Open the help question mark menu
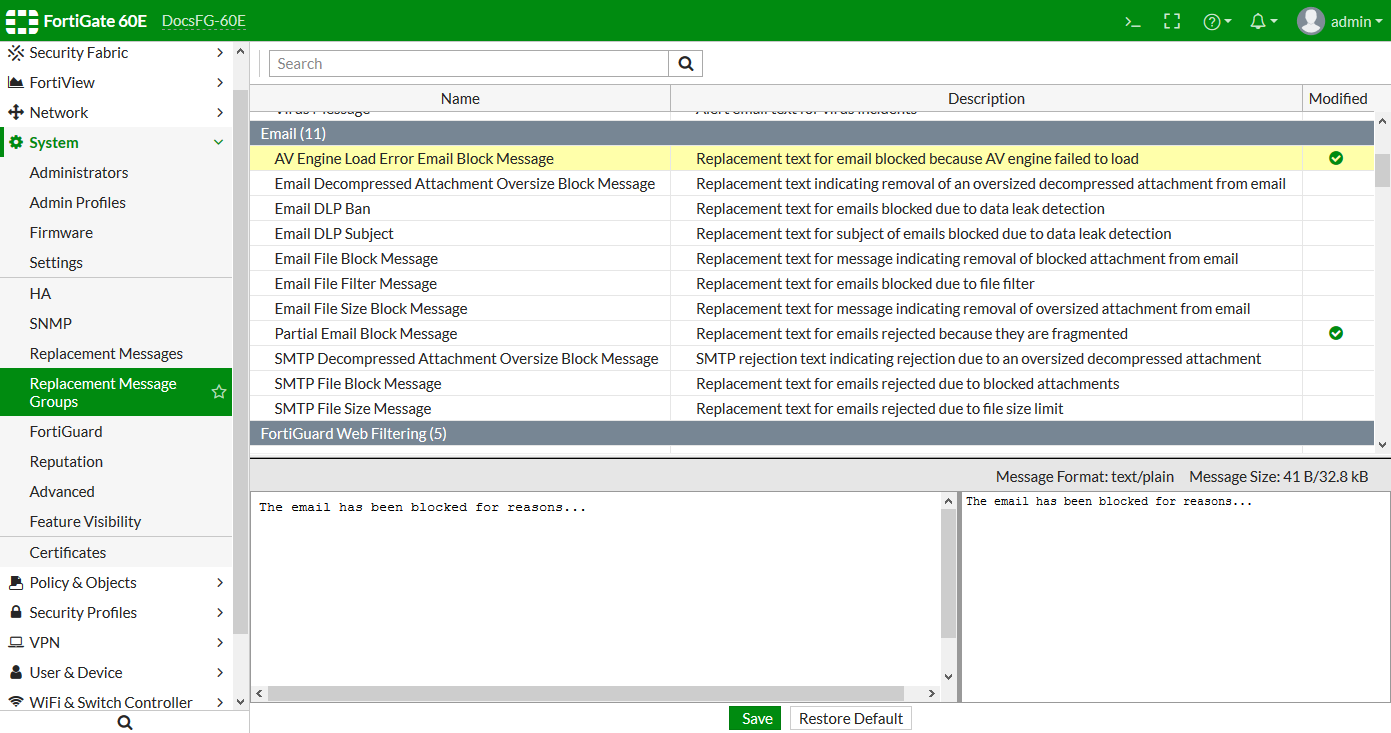The height and width of the screenshot is (733, 1391). tap(1215, 21)
